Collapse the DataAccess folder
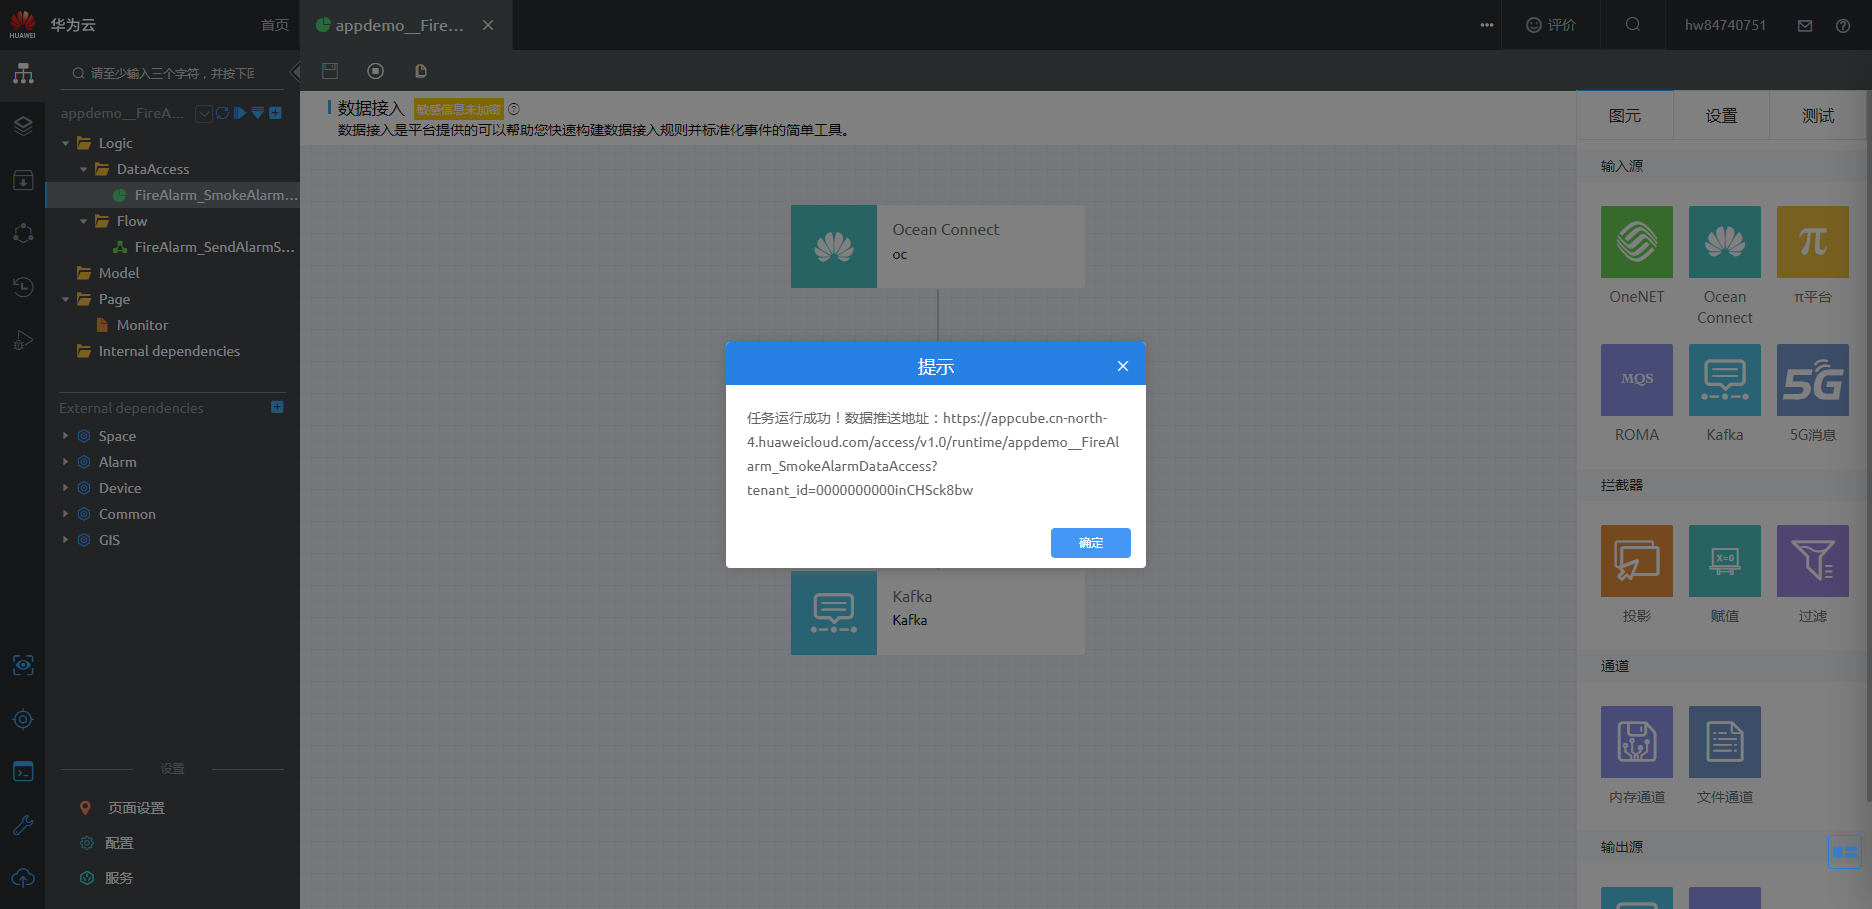1872x909 pixels. (84, 169)
